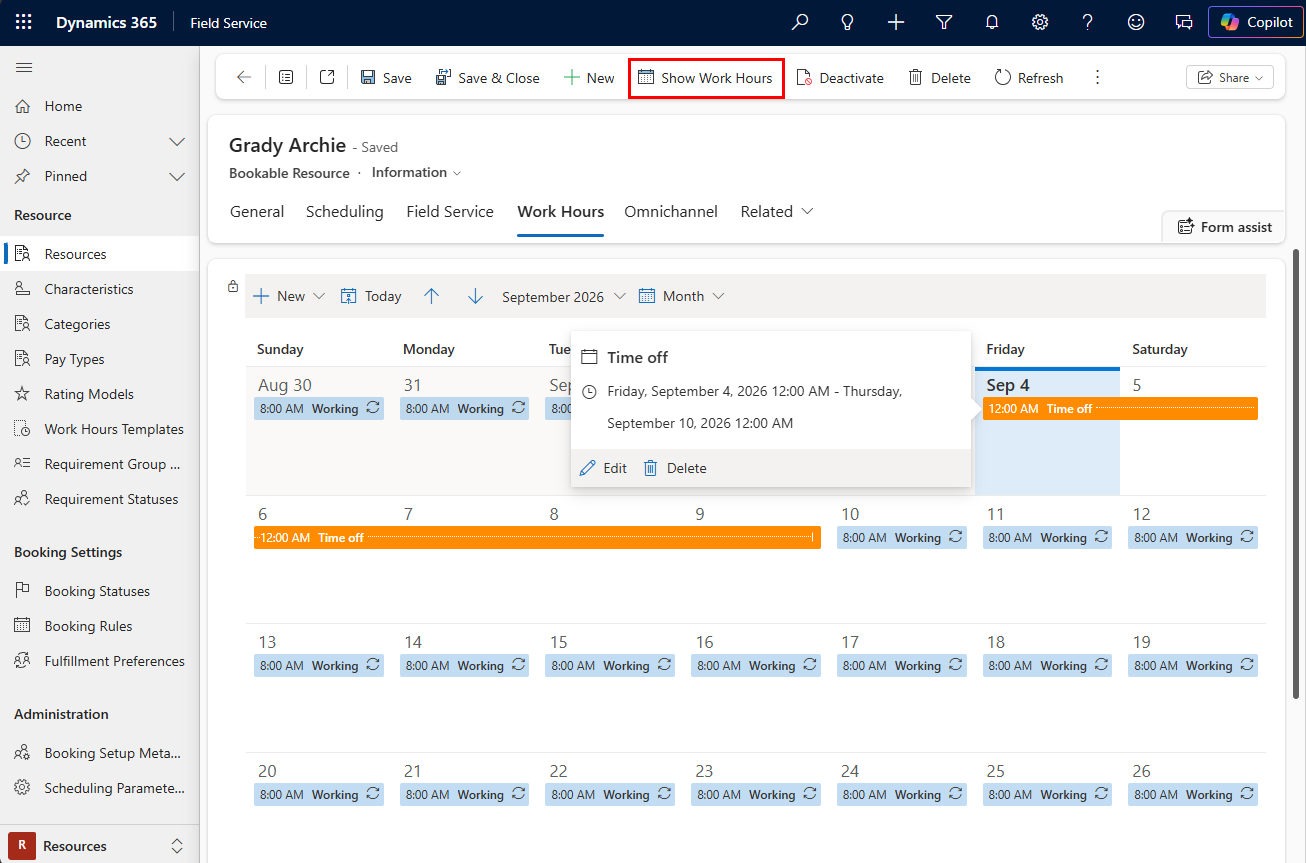Viewport: 1306px width, 863px height.
Task: Select the Sep 4 Time off bar
Action: click(x=1120, y=408)
